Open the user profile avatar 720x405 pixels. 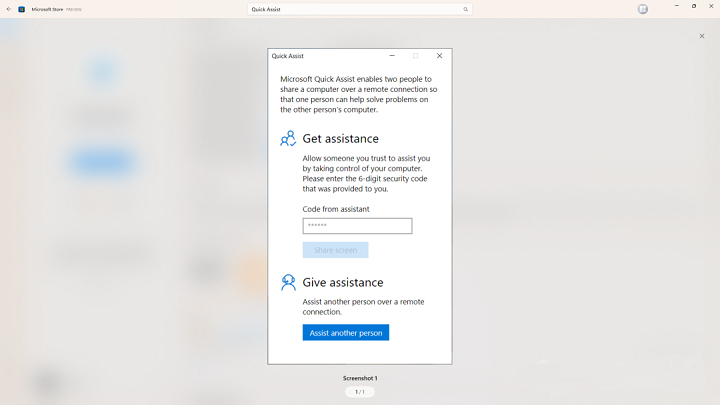pos(643,9)
